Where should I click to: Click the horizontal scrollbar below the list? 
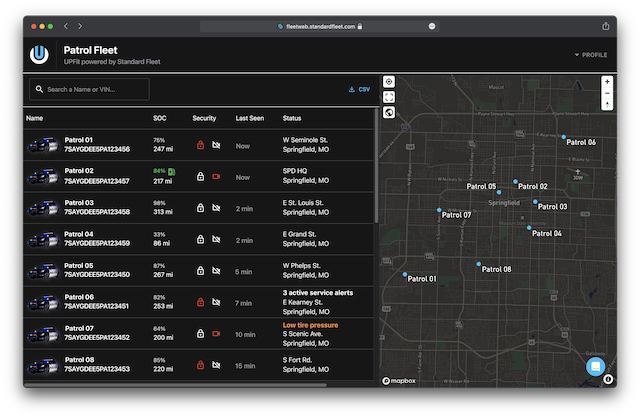175,385
